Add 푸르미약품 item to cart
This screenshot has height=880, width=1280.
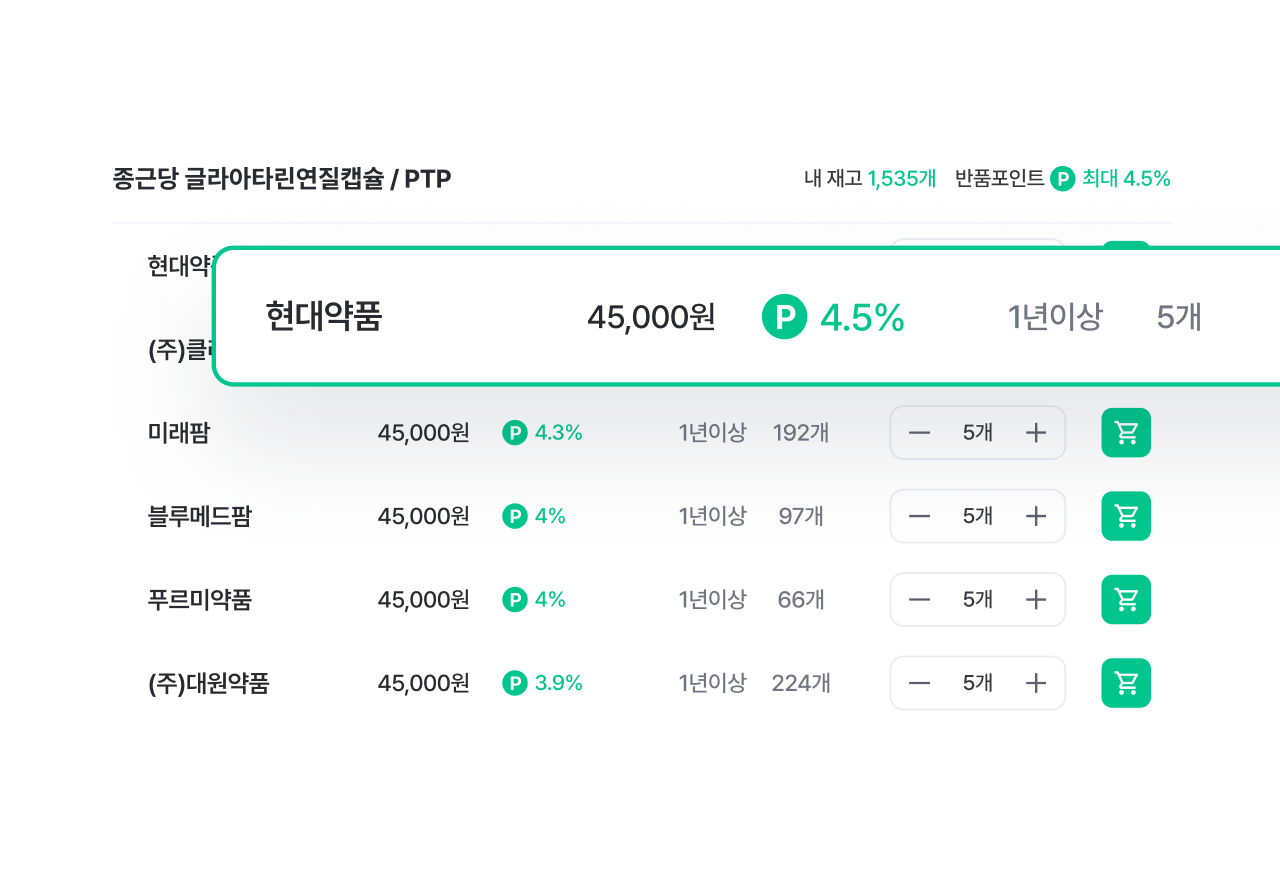(1126, 599)
